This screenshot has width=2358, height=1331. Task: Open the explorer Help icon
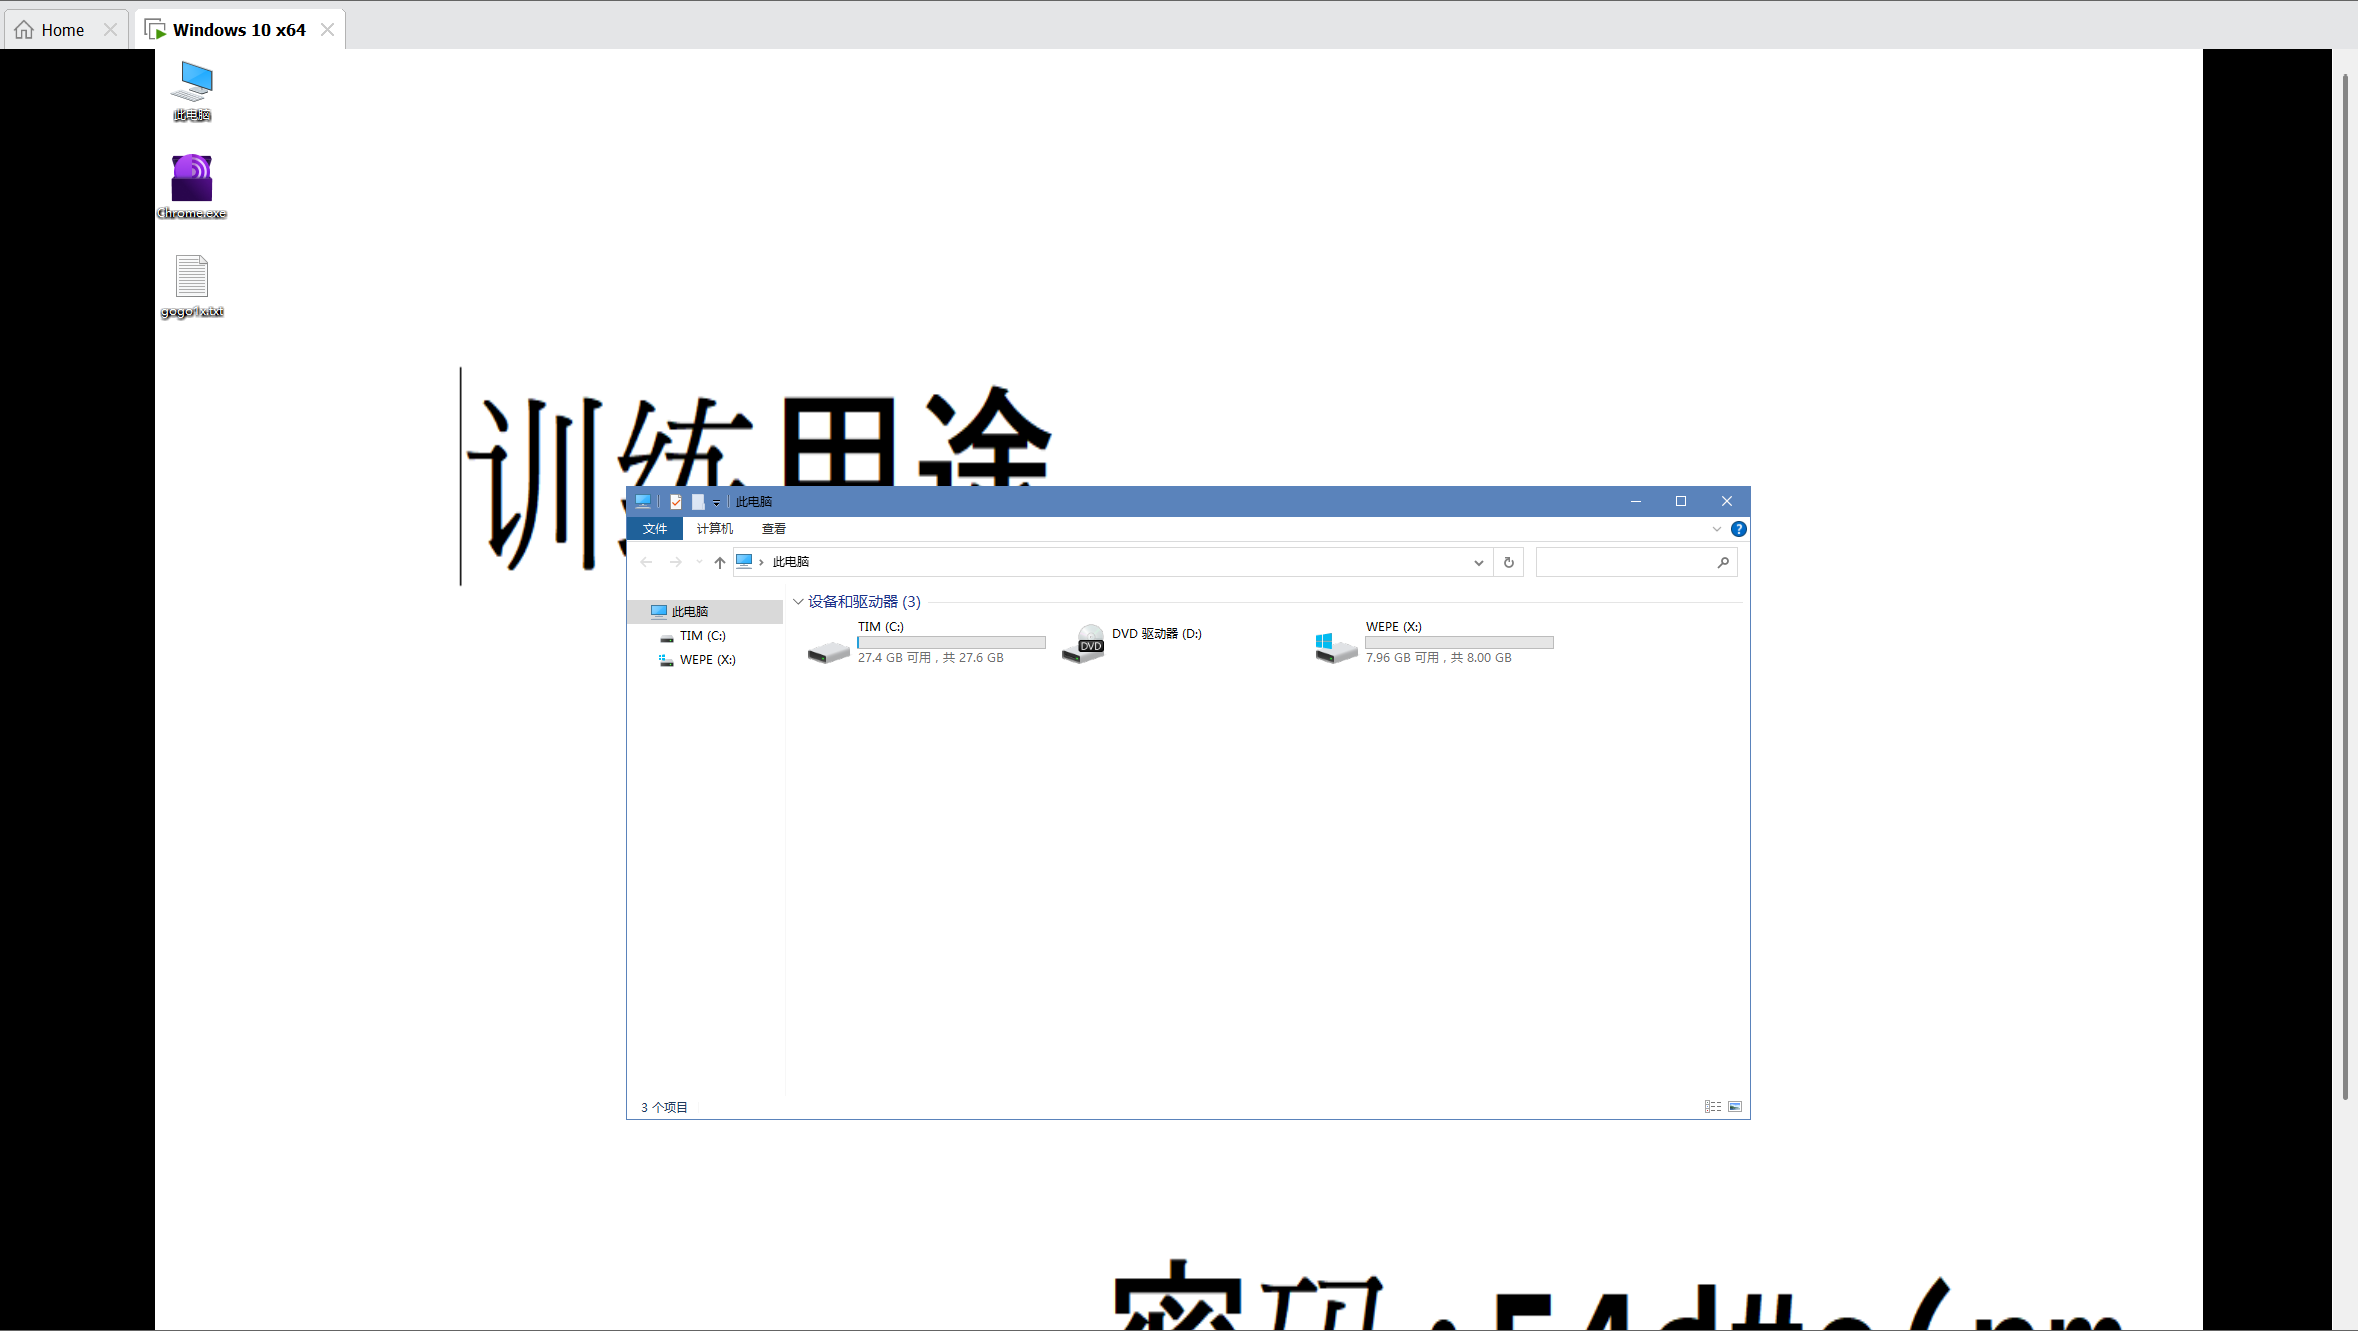1738,529
